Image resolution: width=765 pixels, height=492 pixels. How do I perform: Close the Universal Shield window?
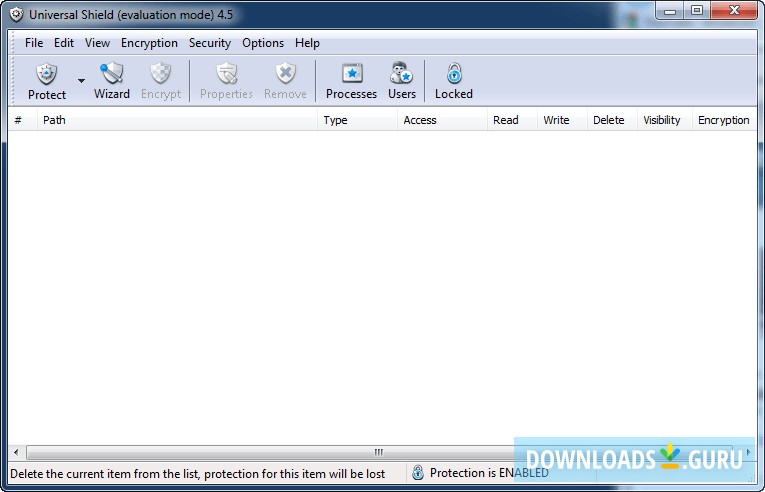coord(734,11)
